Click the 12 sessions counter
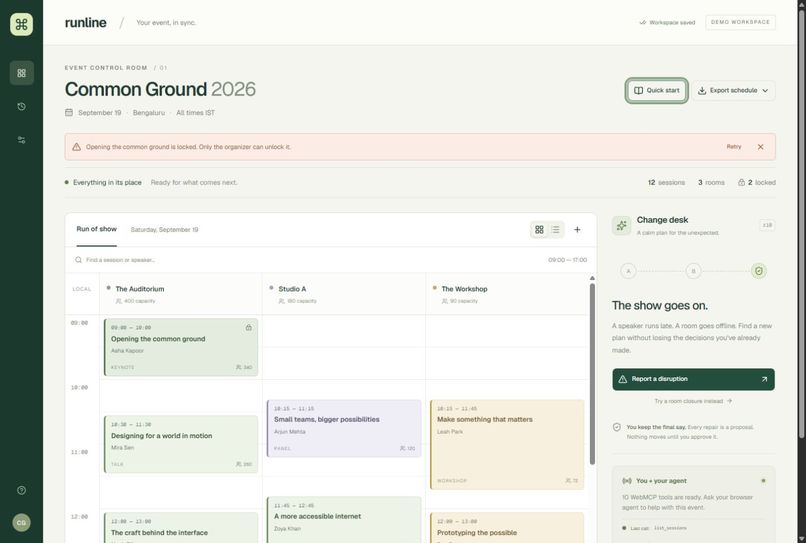The width and height of the screenshot is (806, 543). point(666,183)
